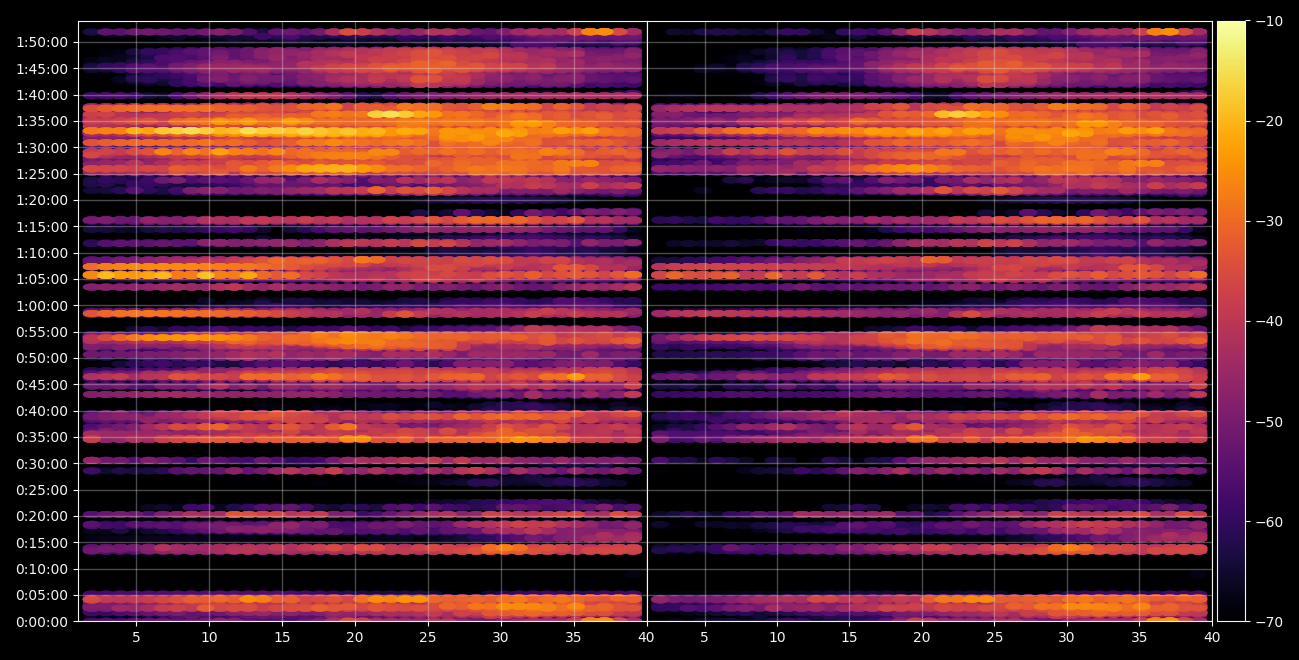Click the 0:50:00 y-axis tick label
The height and width of the screenshot is (660, 1299).
42,358
